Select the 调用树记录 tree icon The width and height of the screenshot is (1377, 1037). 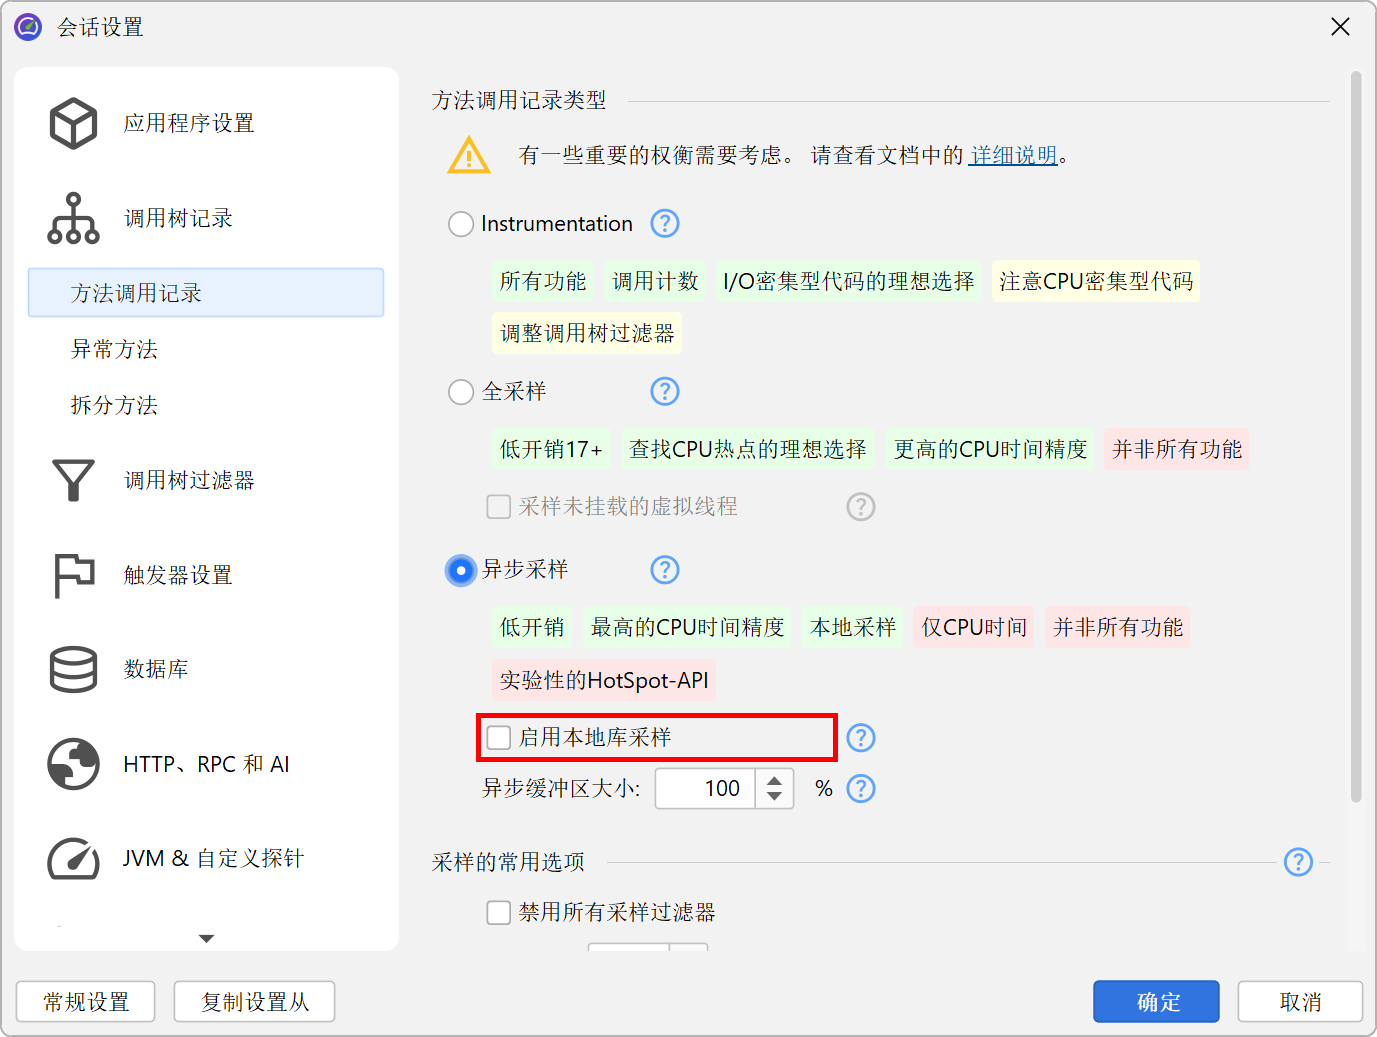click(74, 218)
